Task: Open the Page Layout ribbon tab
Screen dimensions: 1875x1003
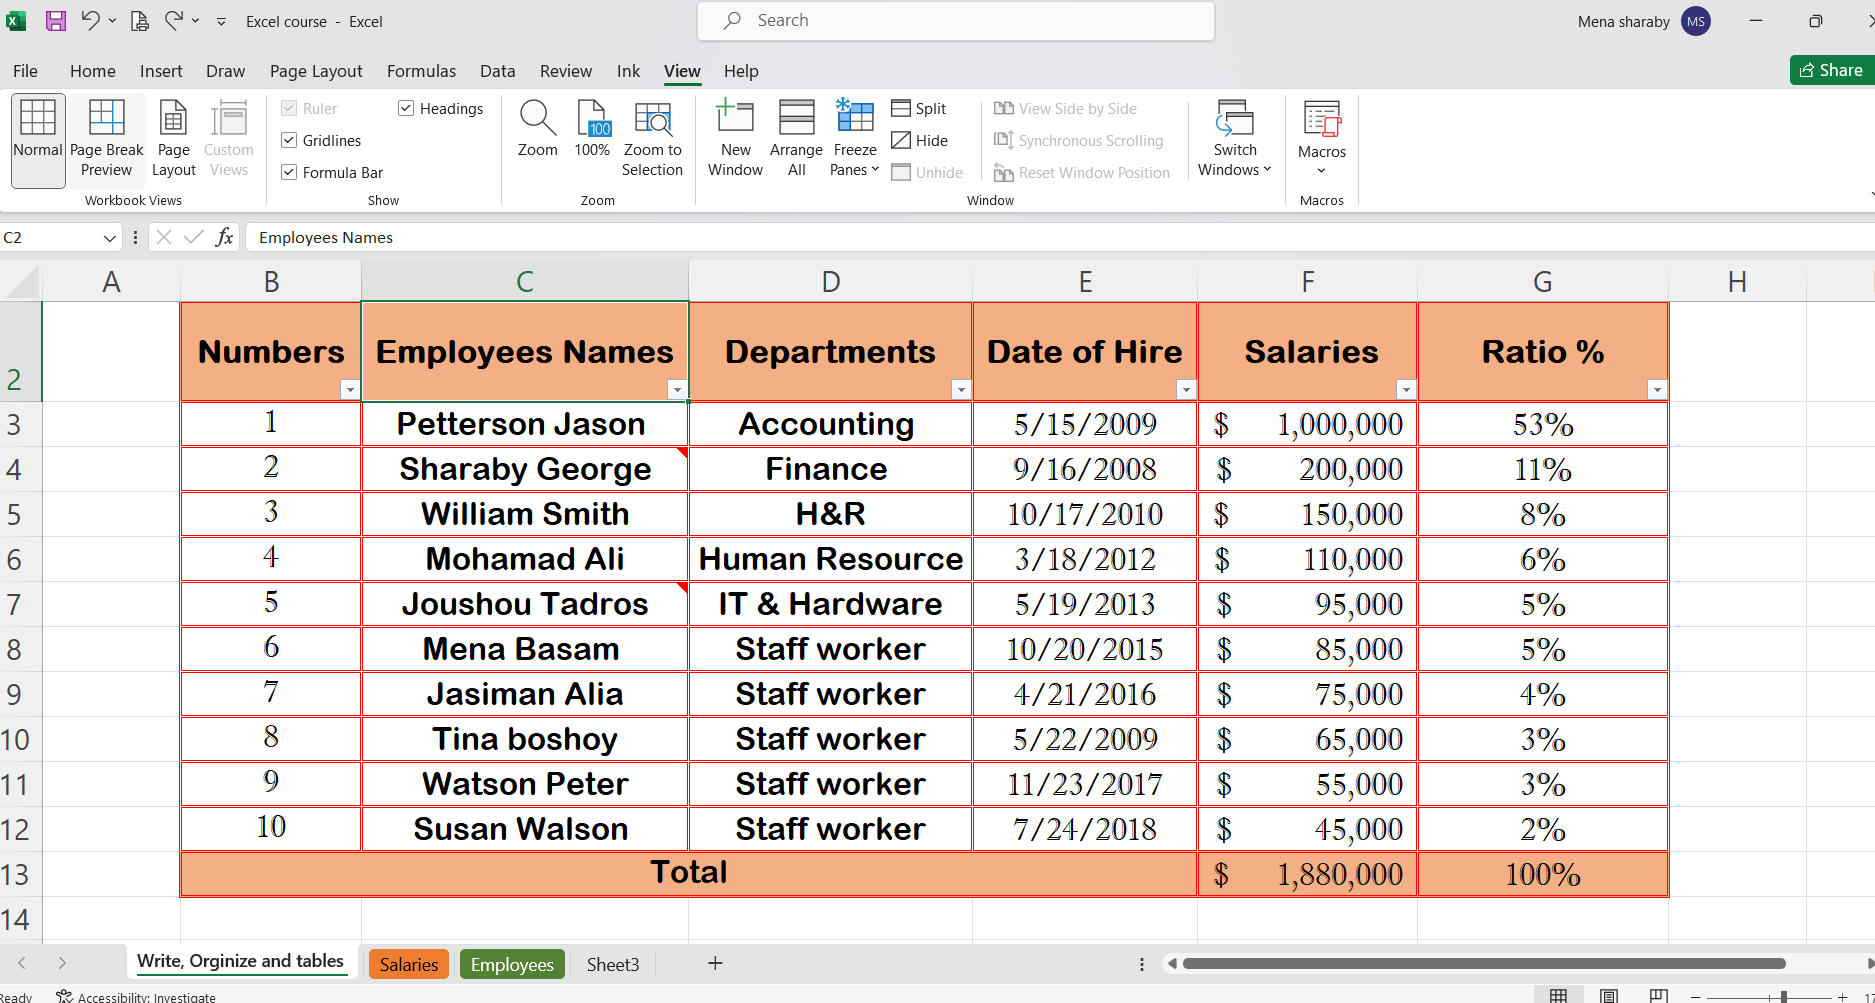Action: tap(316, 71)
